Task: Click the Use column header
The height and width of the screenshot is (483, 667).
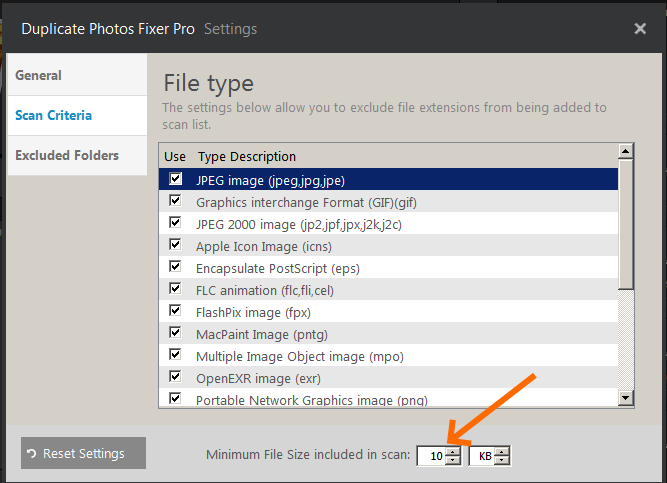Action: click(x=175, y=157)
